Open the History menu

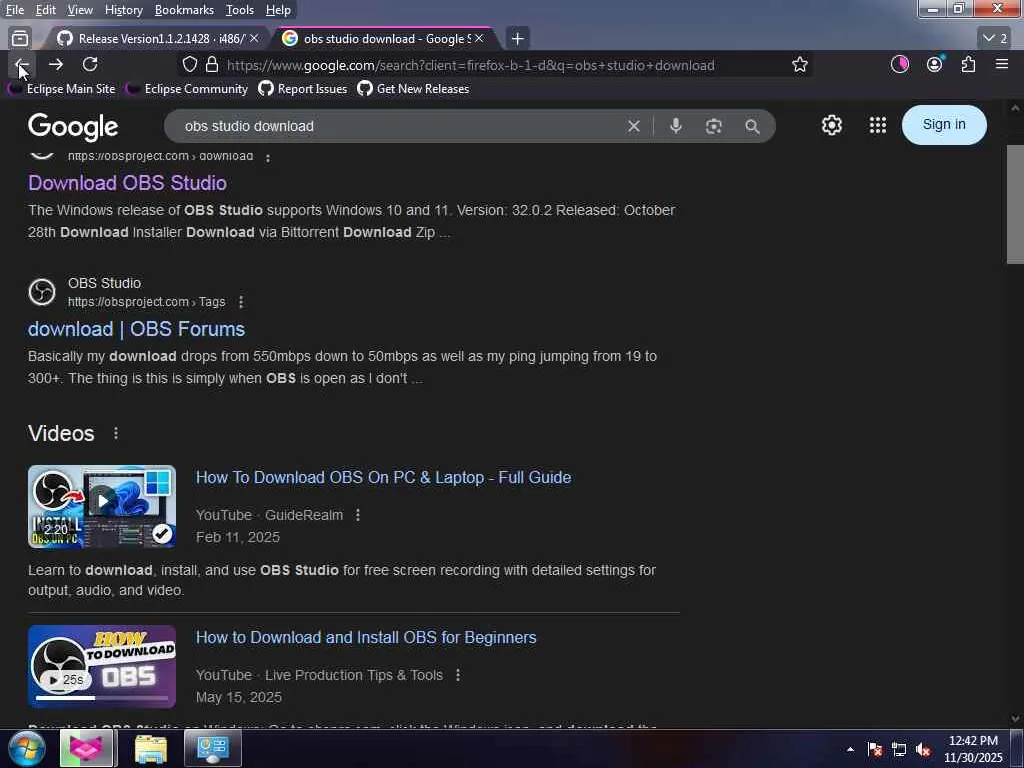123,10
